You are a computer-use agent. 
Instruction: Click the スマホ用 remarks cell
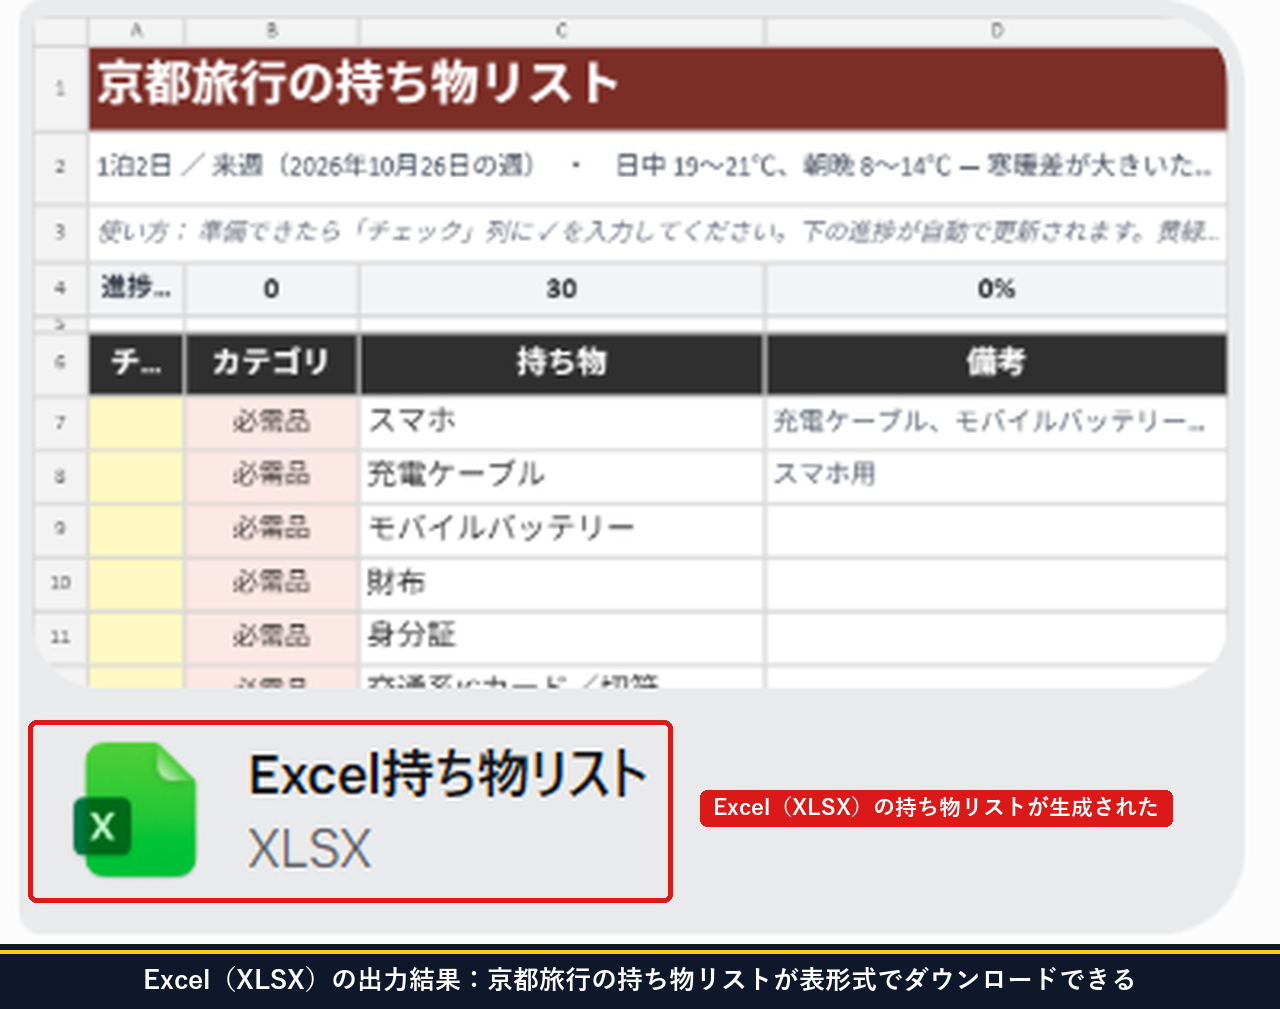pos(996,475)
